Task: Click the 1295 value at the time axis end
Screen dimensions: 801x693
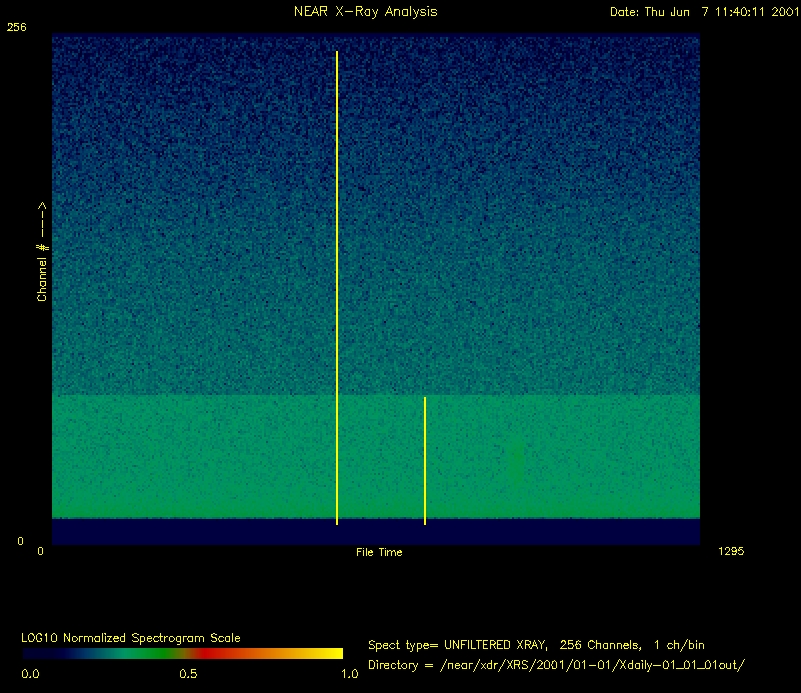Action: pos(730,551)
